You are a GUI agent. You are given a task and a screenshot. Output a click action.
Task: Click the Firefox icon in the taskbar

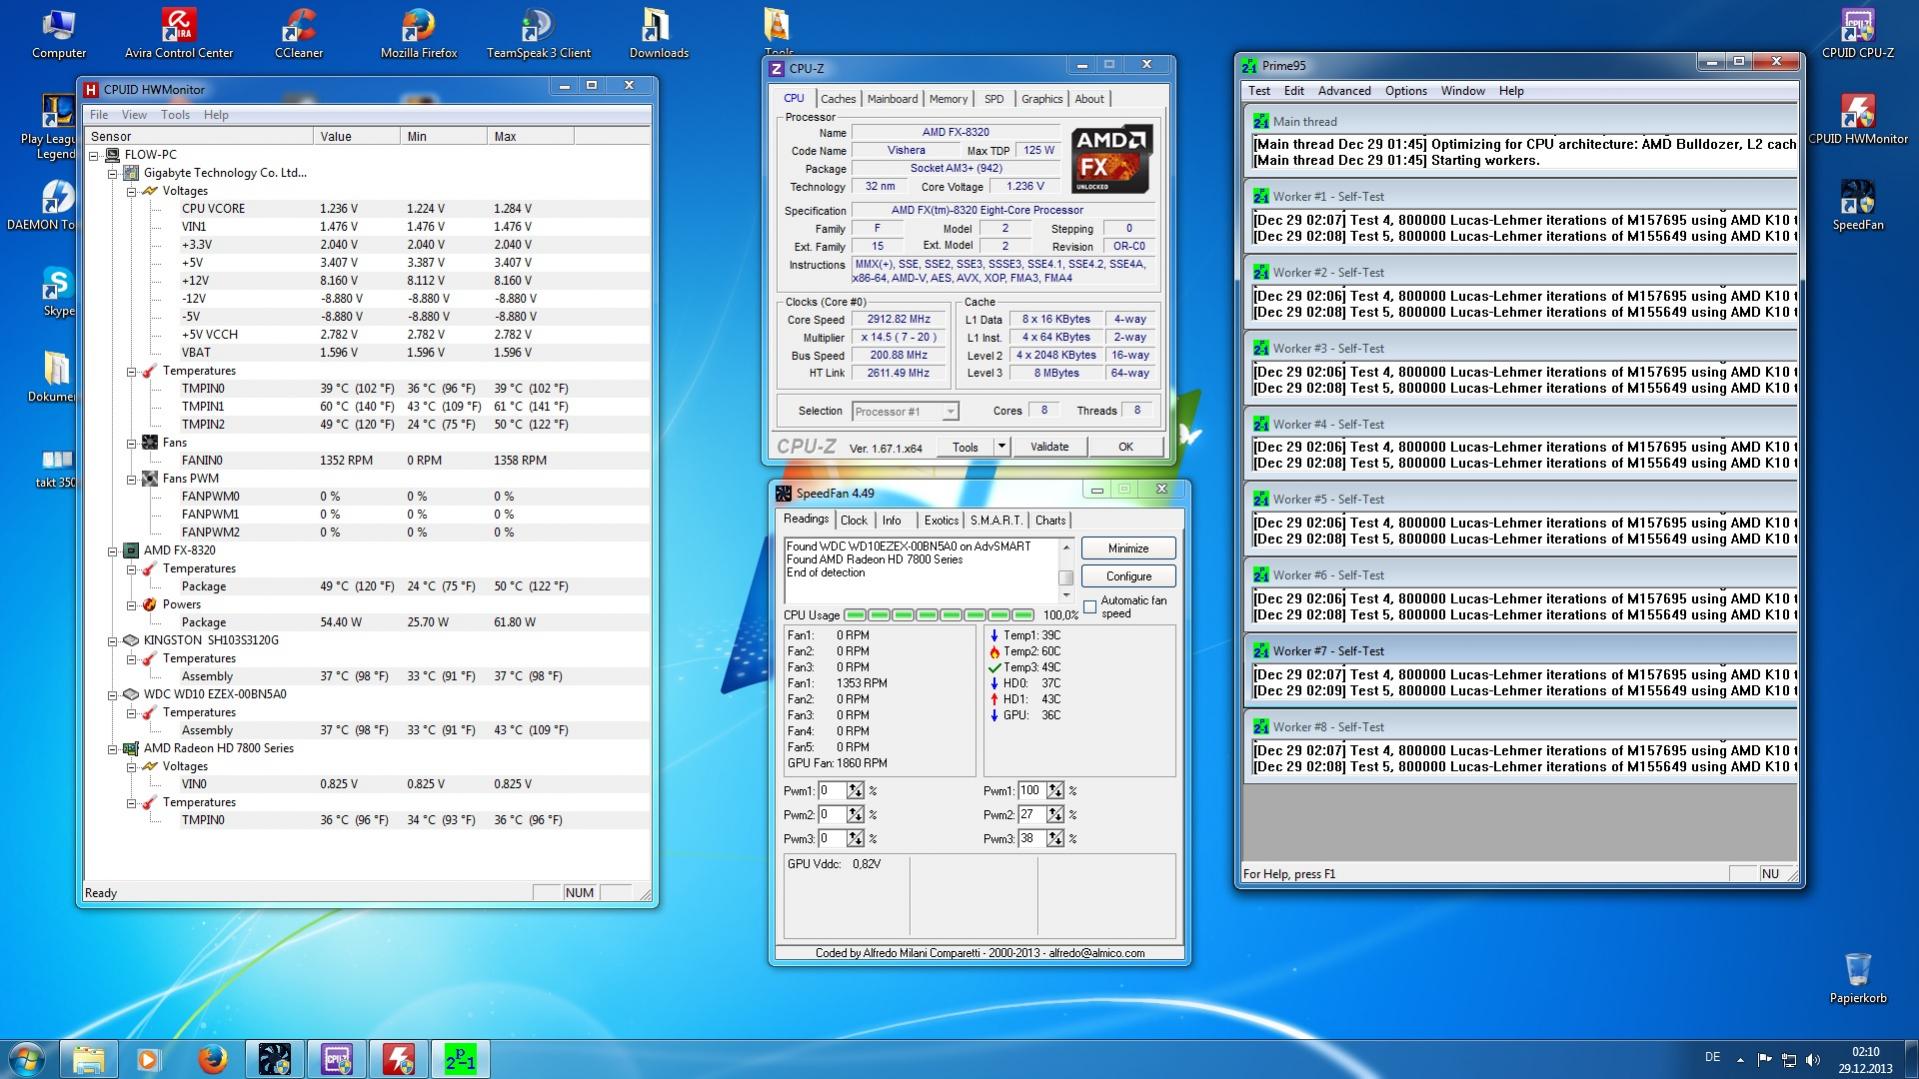click(x=211, y=1059)
